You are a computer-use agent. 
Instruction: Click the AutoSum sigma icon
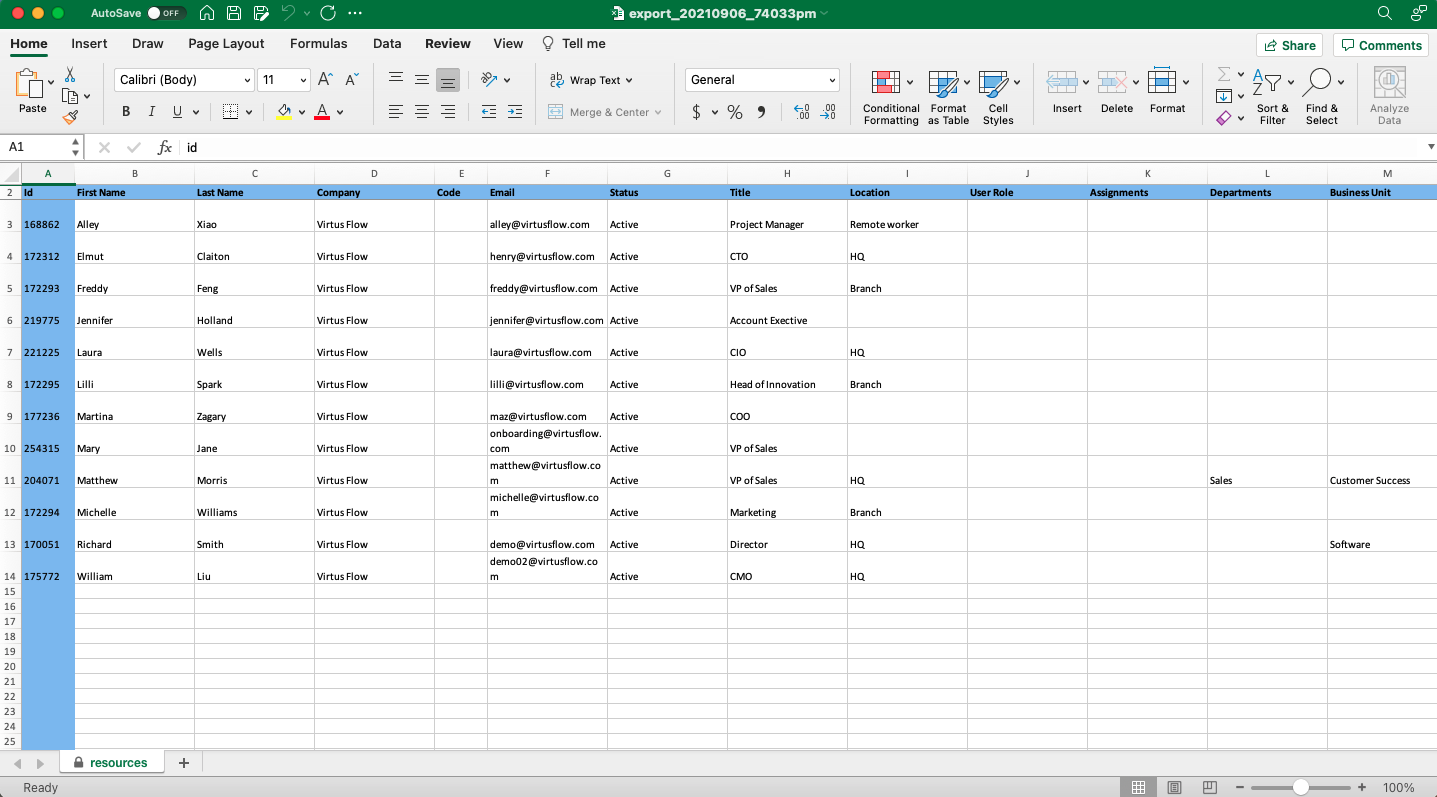coord(1224,75)
